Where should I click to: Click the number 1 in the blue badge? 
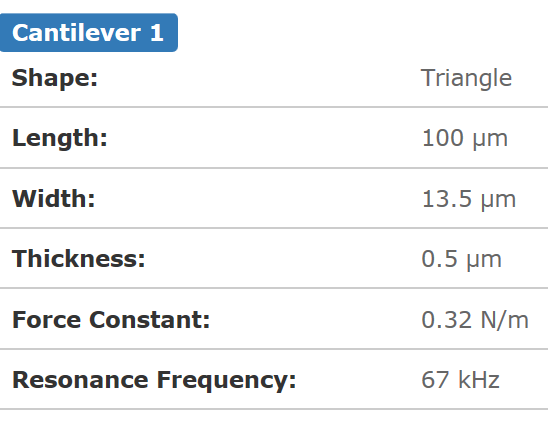pyautogui.click(x=157, y=33)
